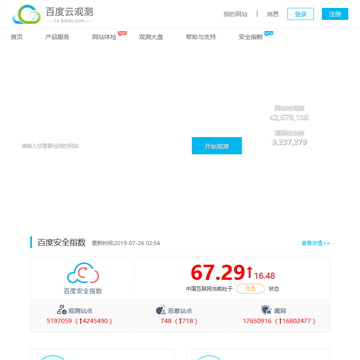
Task: Click the 注册 register button
Action: pyautogui.click(x=335, y=14)
